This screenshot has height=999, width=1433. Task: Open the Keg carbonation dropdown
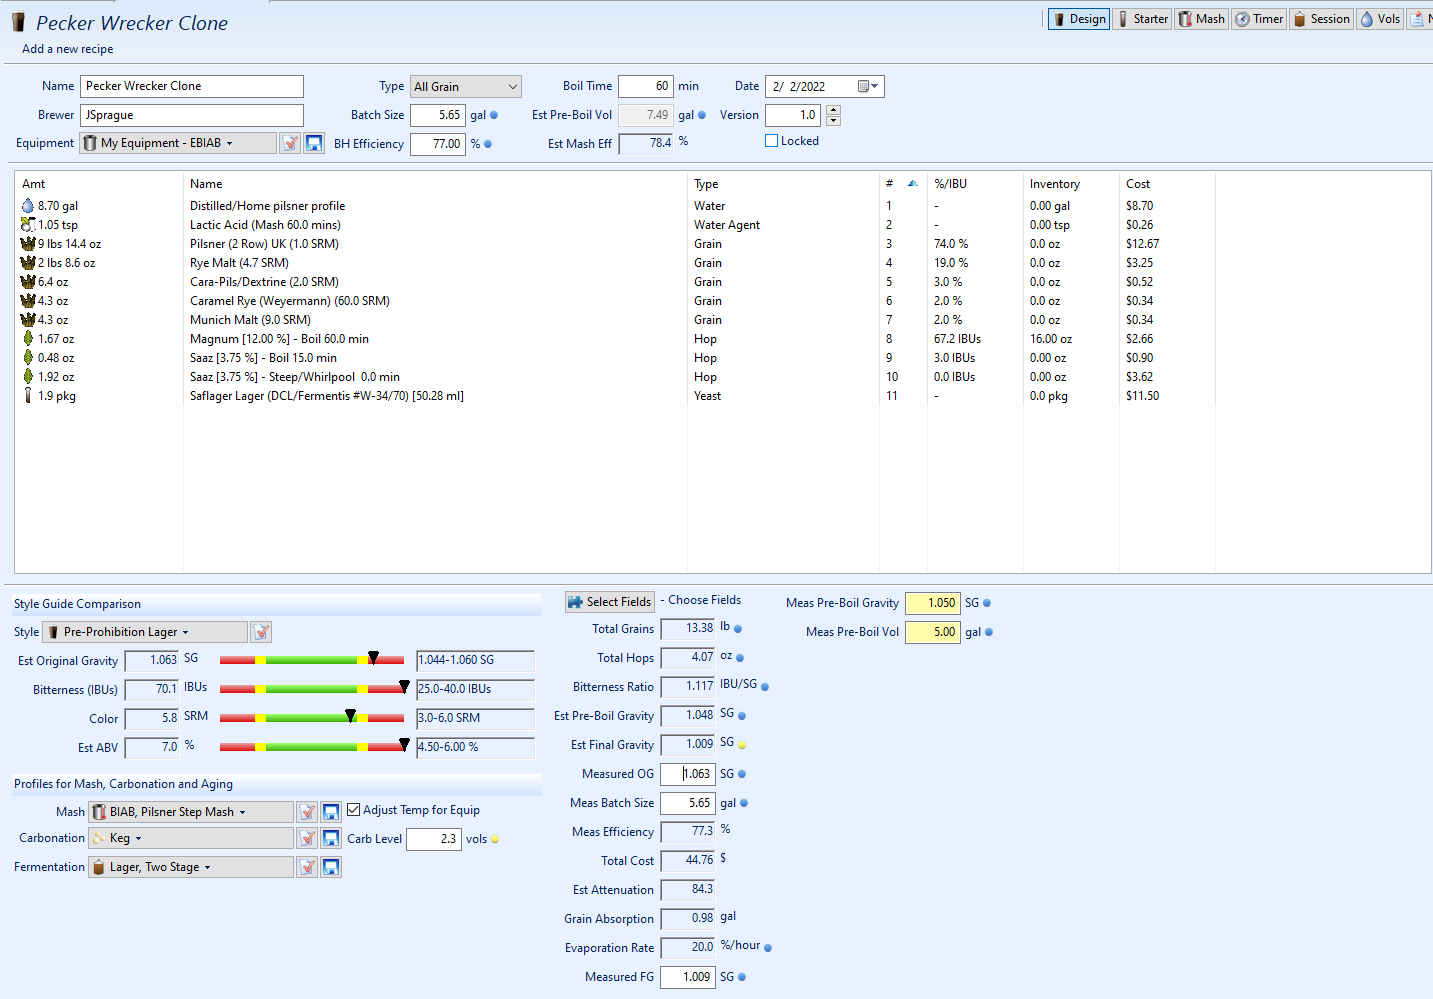point(191,838)
